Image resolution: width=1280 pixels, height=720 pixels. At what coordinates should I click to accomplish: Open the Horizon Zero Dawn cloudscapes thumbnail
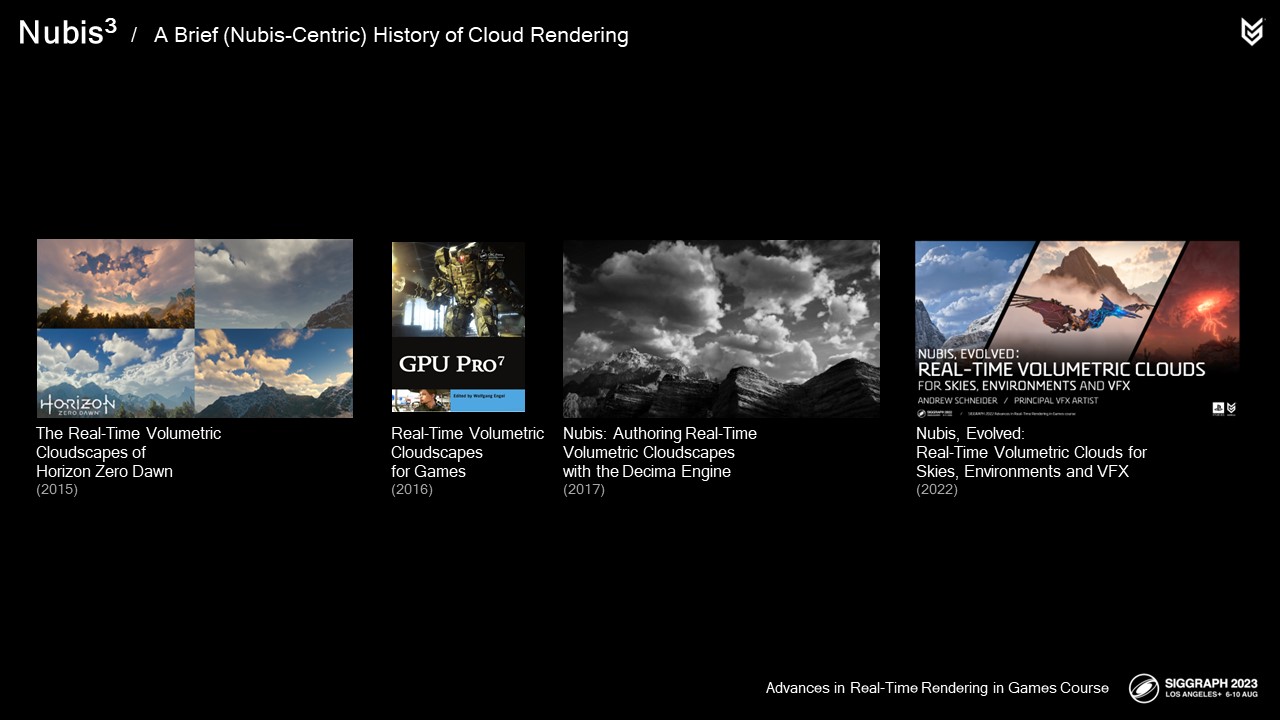point(195,328)
